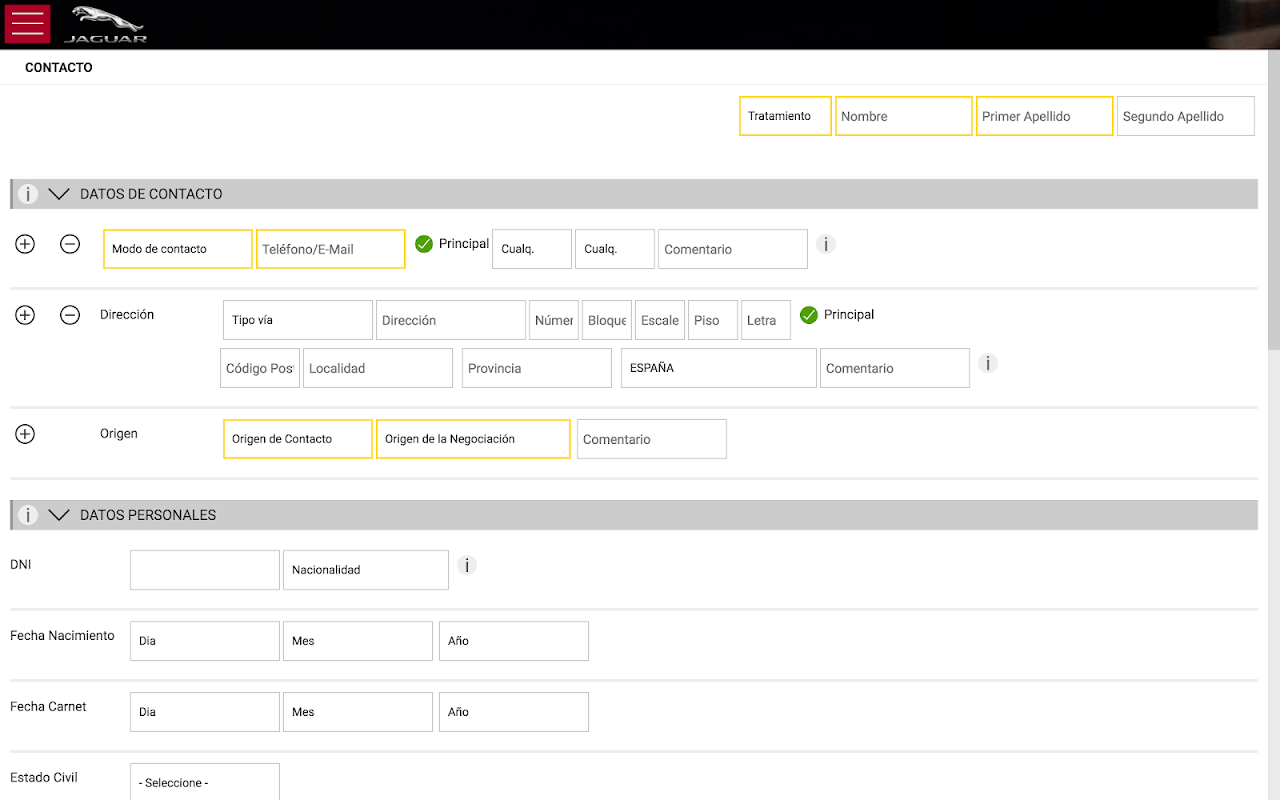1280x800 pixels.
Task: Open the Modo de contacto dropdown
Action: [x=178, y=249]
